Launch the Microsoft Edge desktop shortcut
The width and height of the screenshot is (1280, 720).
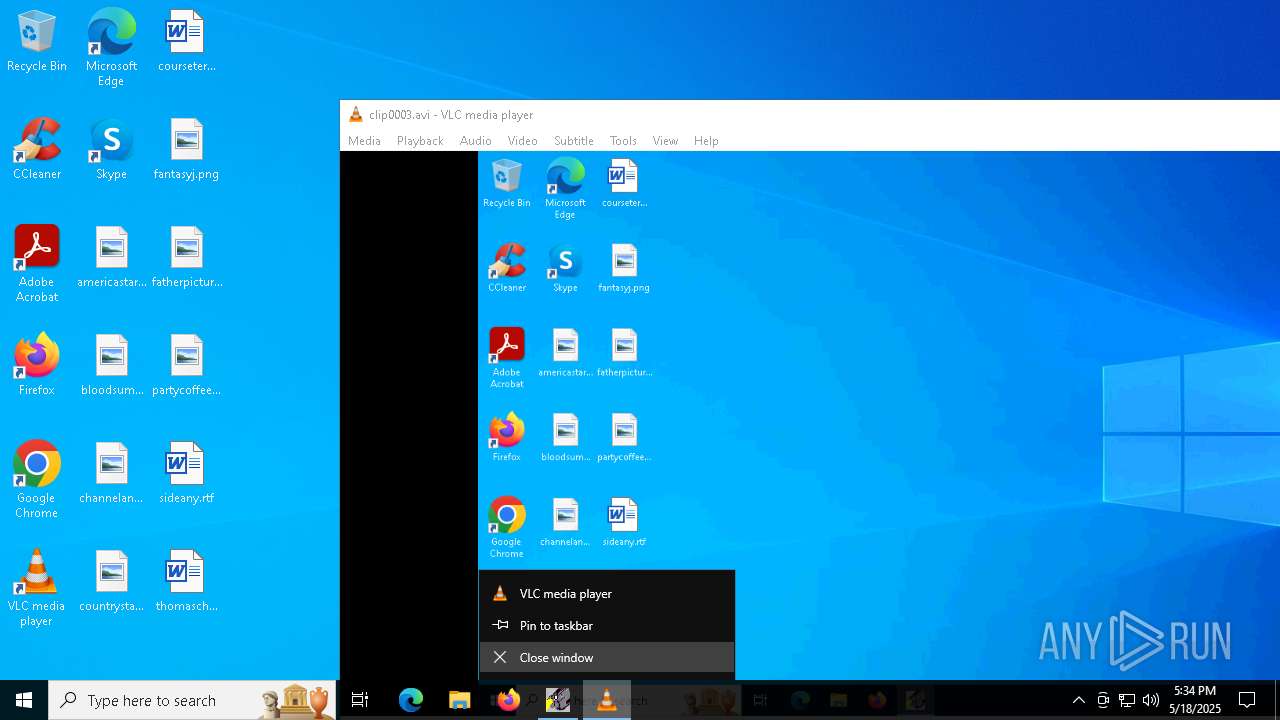pos(111,48)
